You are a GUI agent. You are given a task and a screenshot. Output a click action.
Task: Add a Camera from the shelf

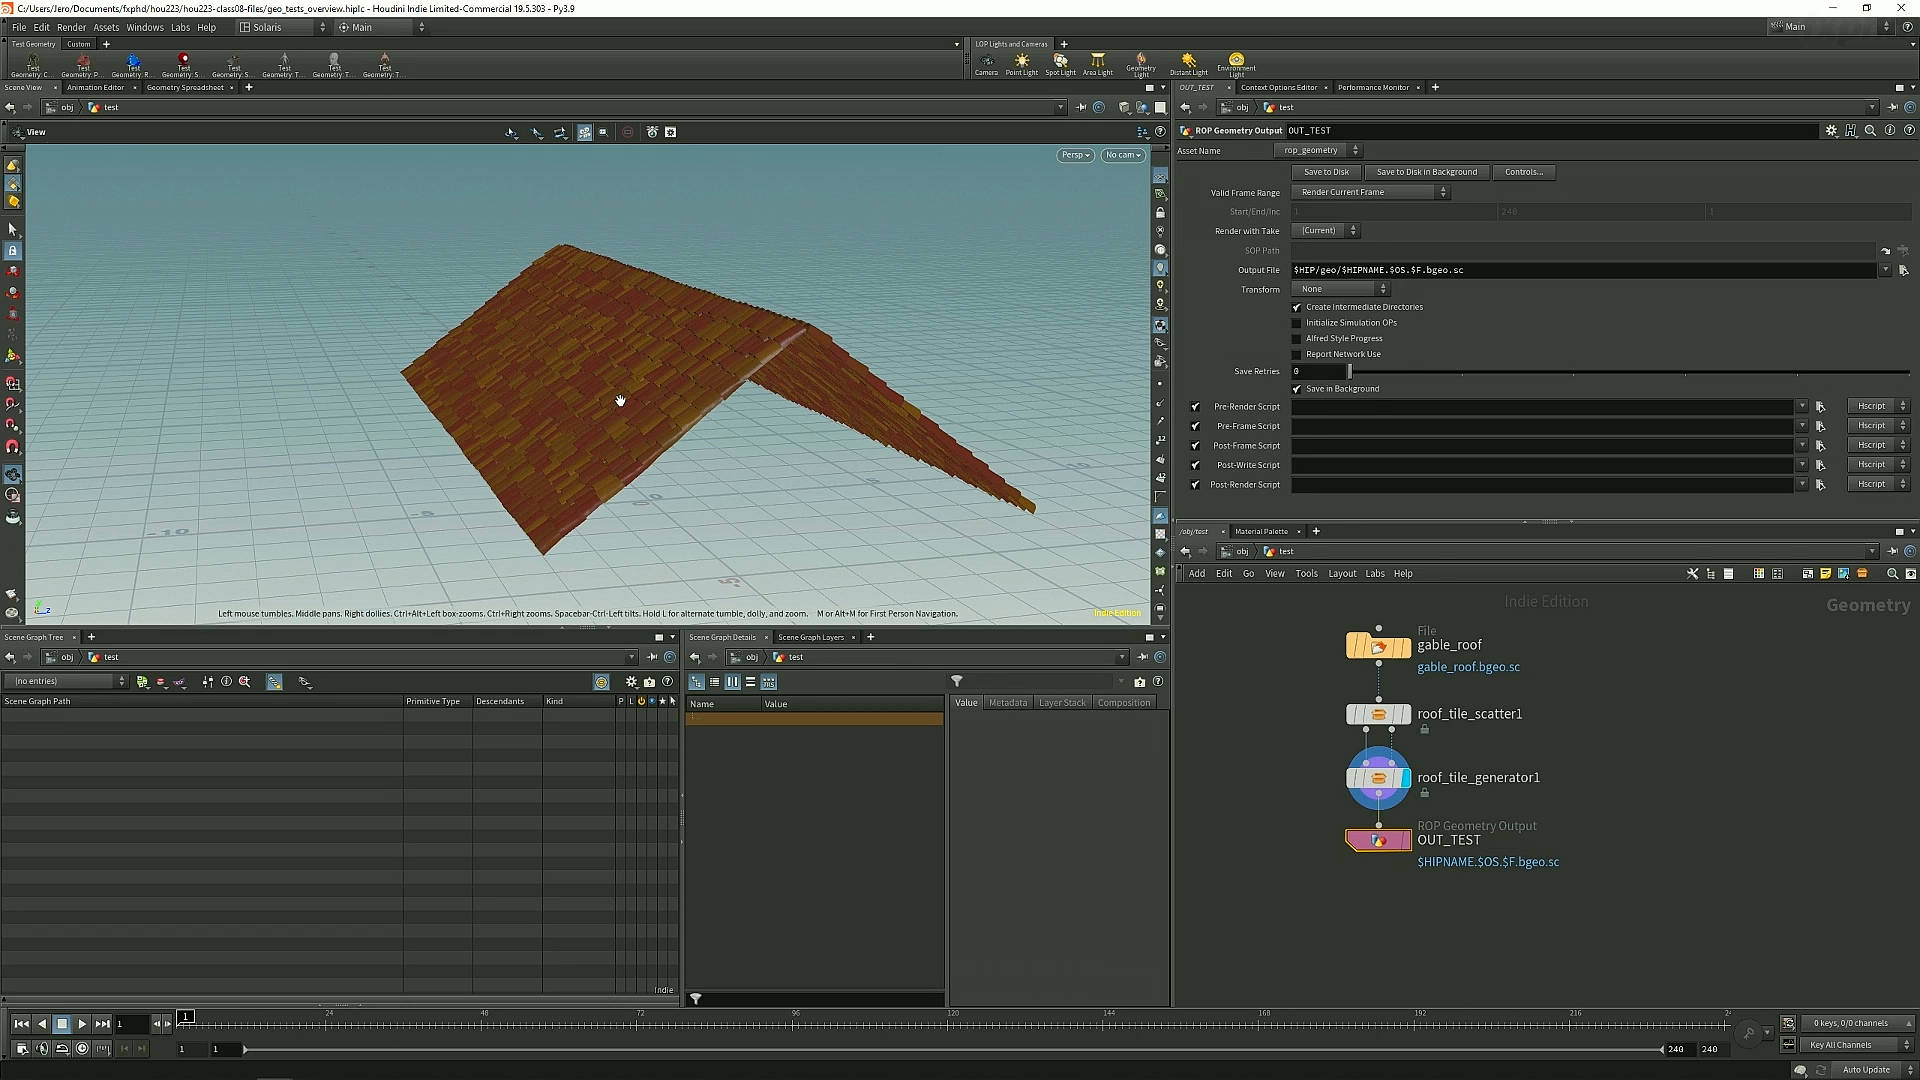[x=986, y=63]
